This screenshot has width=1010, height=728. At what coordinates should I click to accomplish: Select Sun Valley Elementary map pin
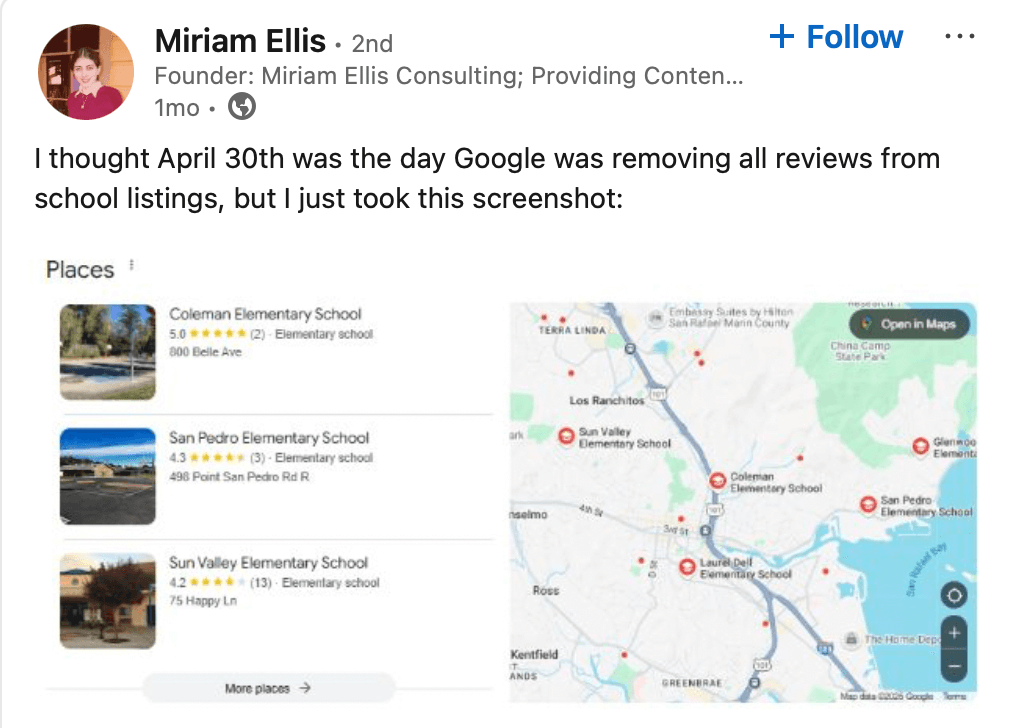click(x=565, y=435)
